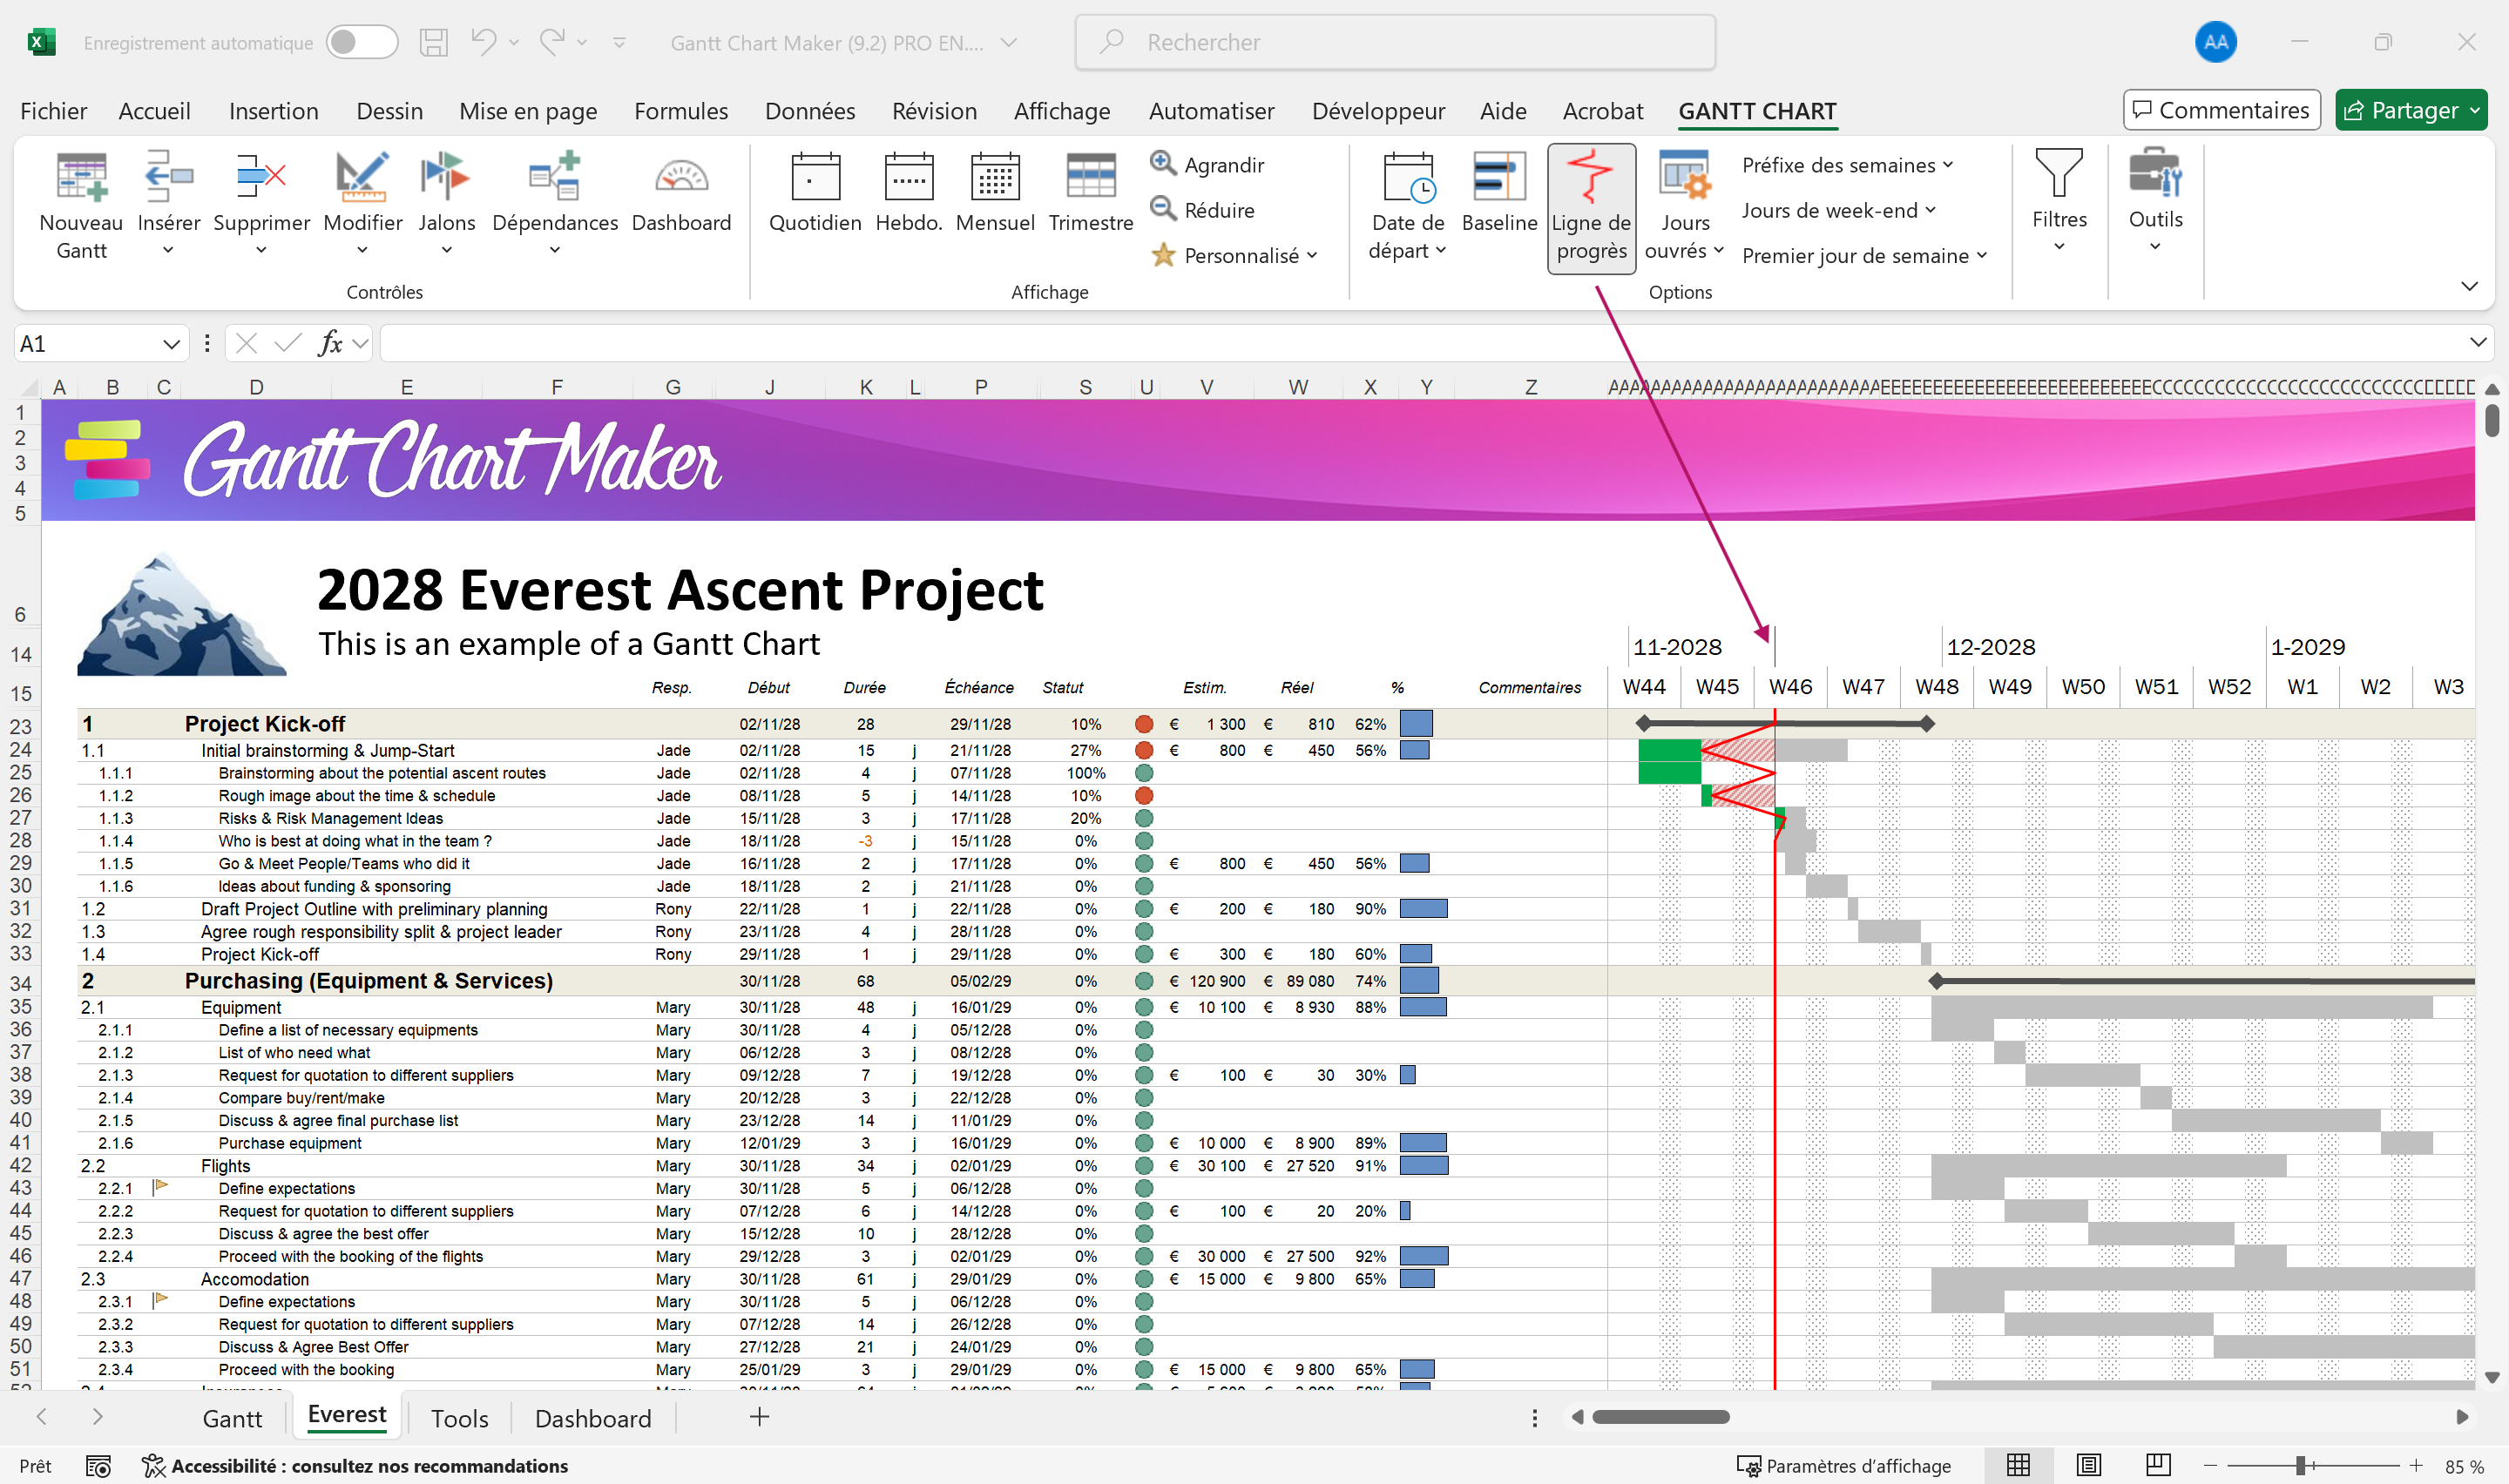Switch to page layout view in status bar
The height and width of the screenshot is (1484, 2509).
pos(2088,1466)
